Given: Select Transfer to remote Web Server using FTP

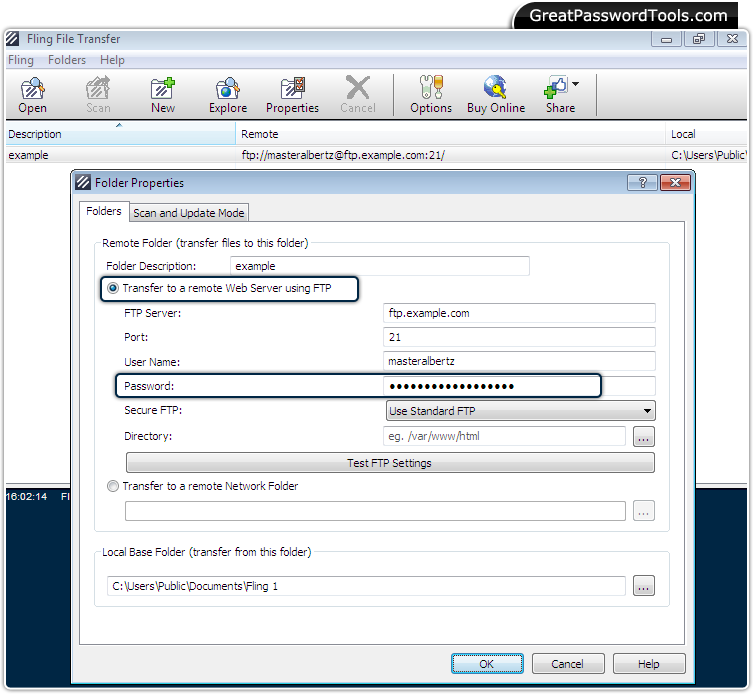Looking at the screenshot, I should tap(113, 288).
